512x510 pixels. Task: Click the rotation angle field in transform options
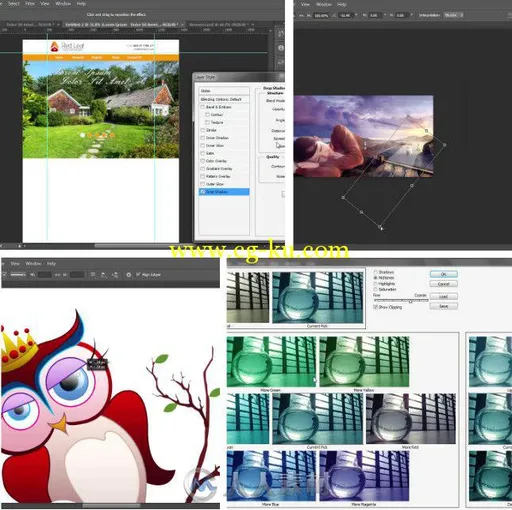(x=346, y=15)
